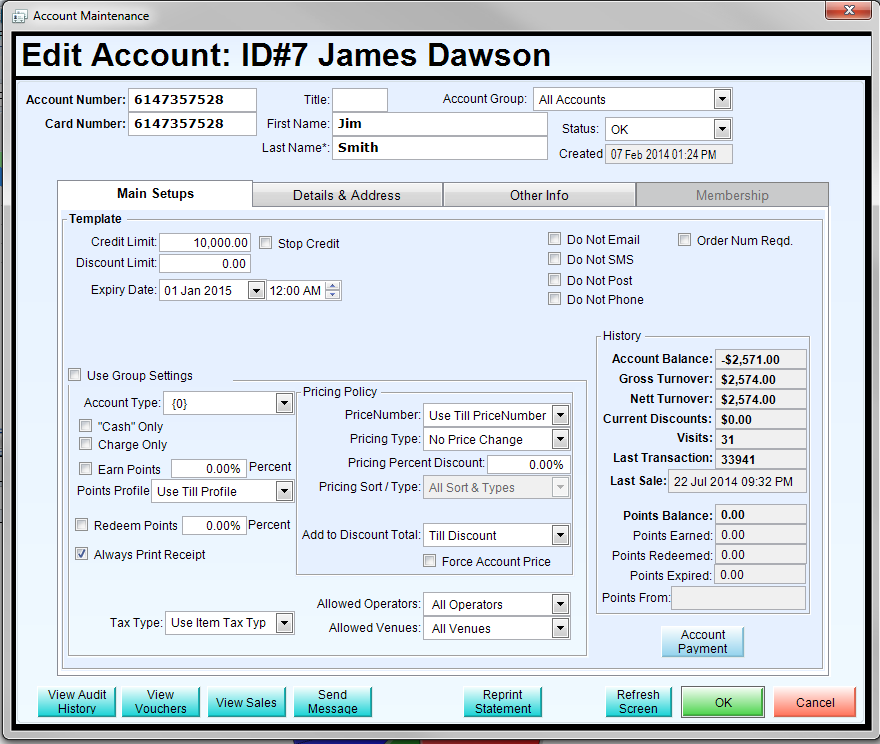Toggle Use Group Settings checkbox
This screenshot has height=744, width=880.
[75, 376]
